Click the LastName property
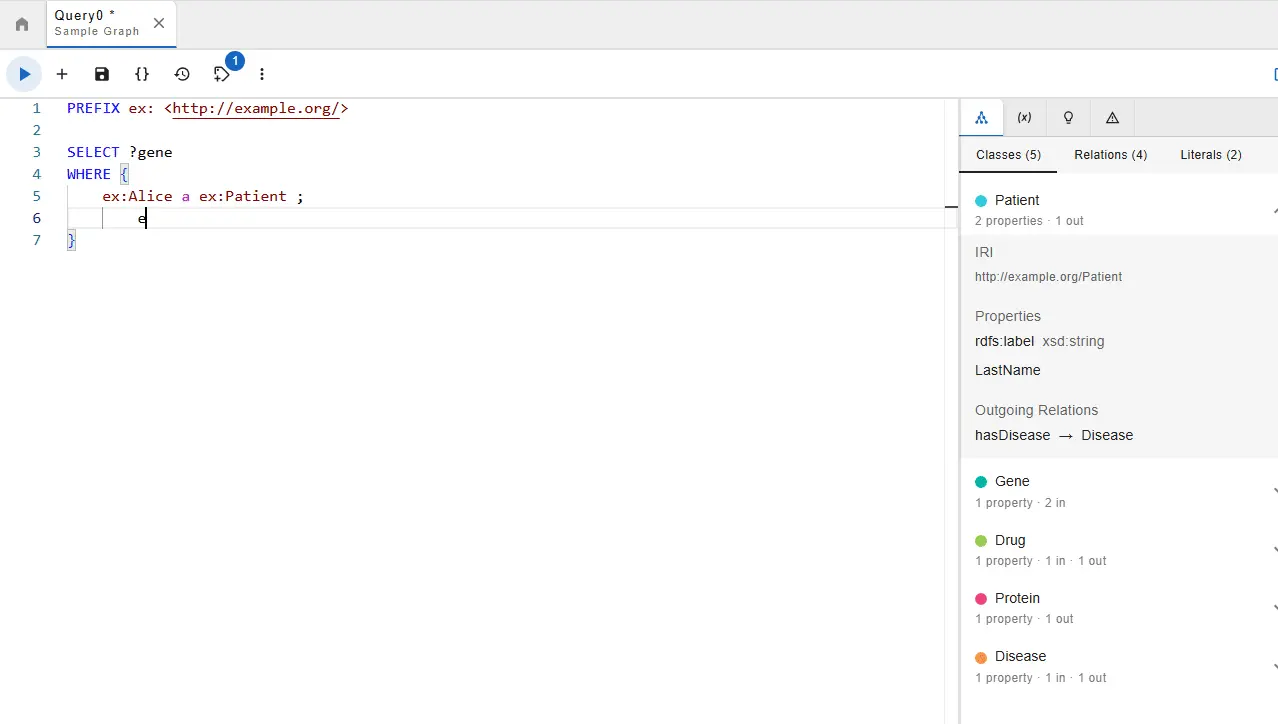Viewport: 1278px width, 724px height. (x=1007, y=370)
